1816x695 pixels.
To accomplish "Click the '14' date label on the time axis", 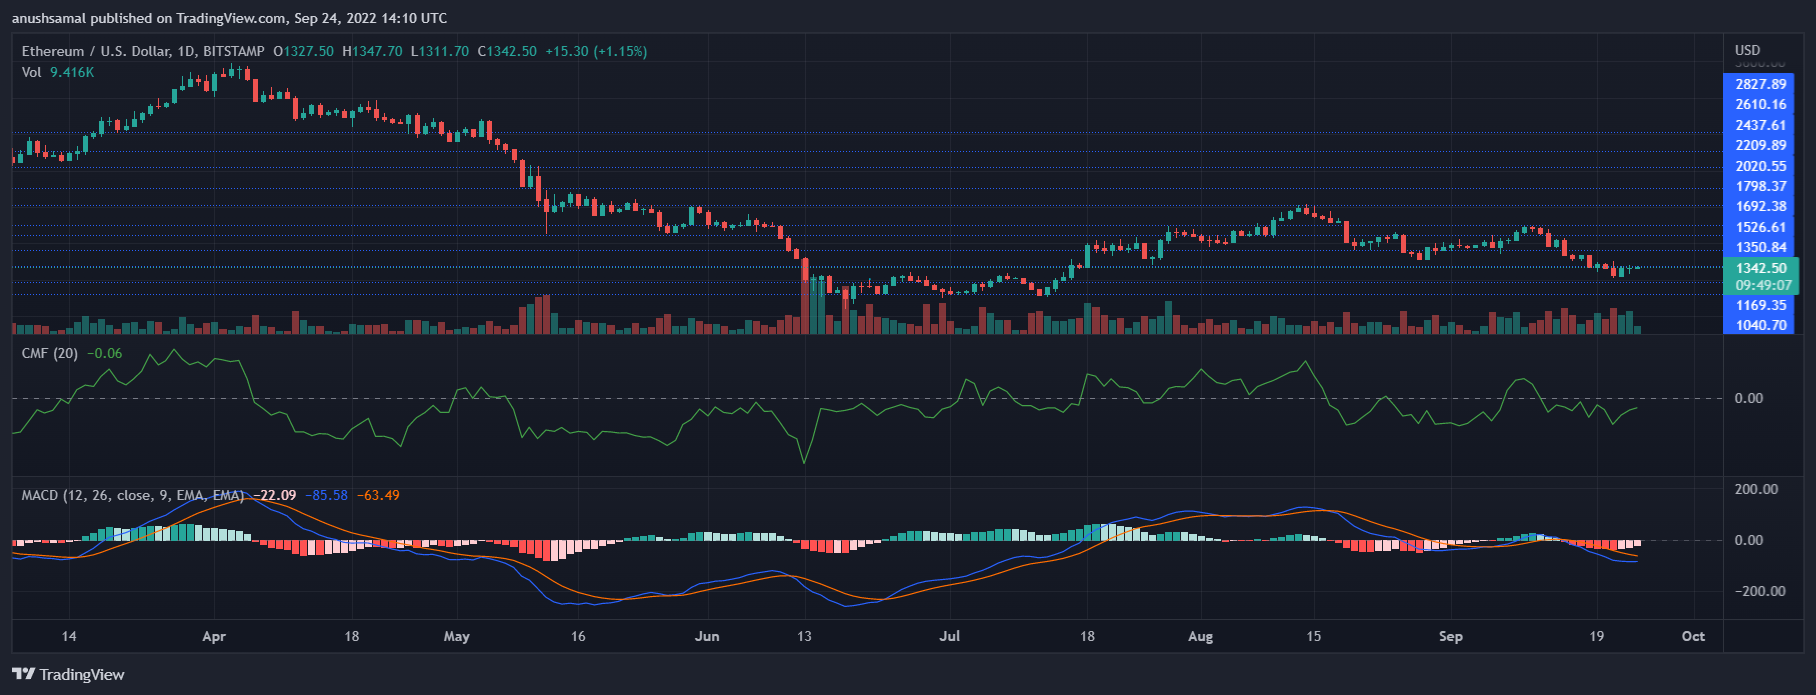I will click(68, 636).
